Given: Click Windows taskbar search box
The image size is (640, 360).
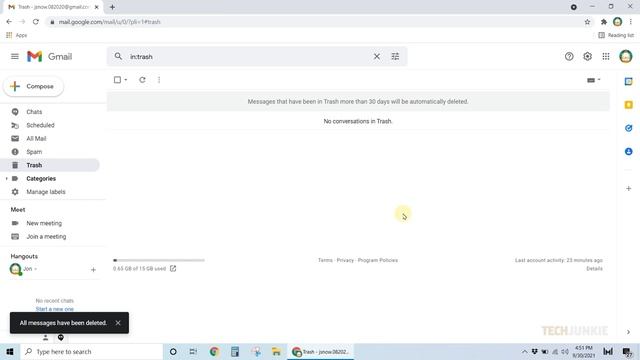Looking at the screenshot, I should [91, 351].
